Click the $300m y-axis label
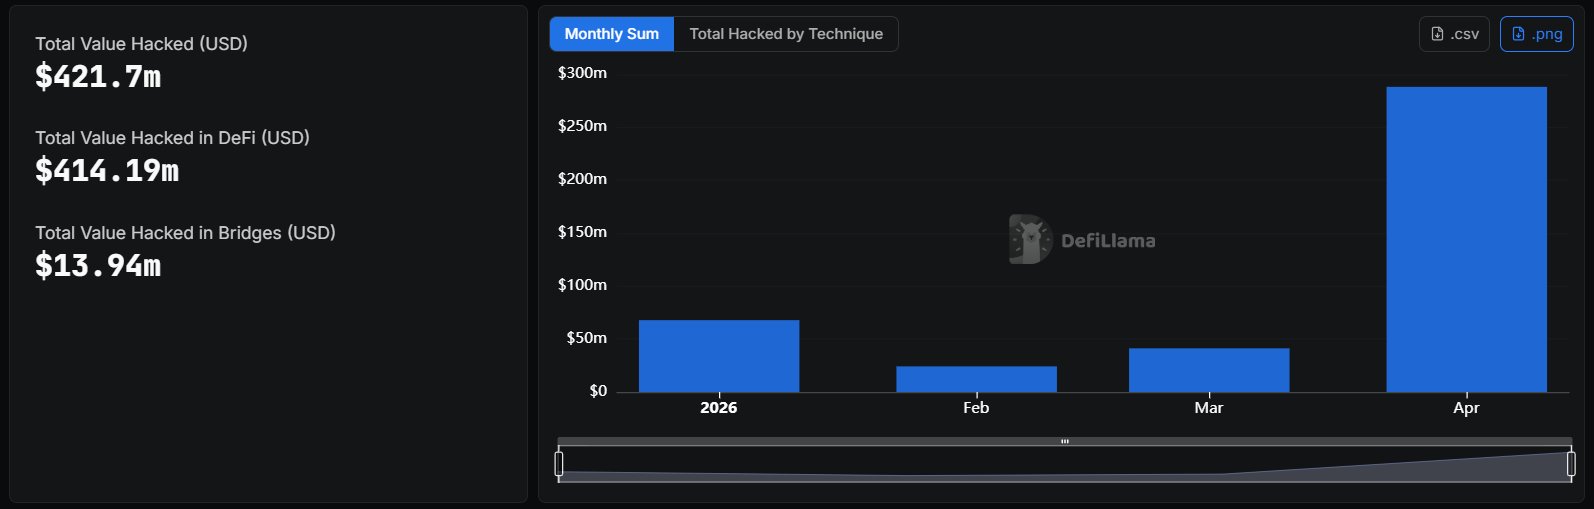Image resolution: width=1594 pixels, height=509 pixels. [582, 73]
